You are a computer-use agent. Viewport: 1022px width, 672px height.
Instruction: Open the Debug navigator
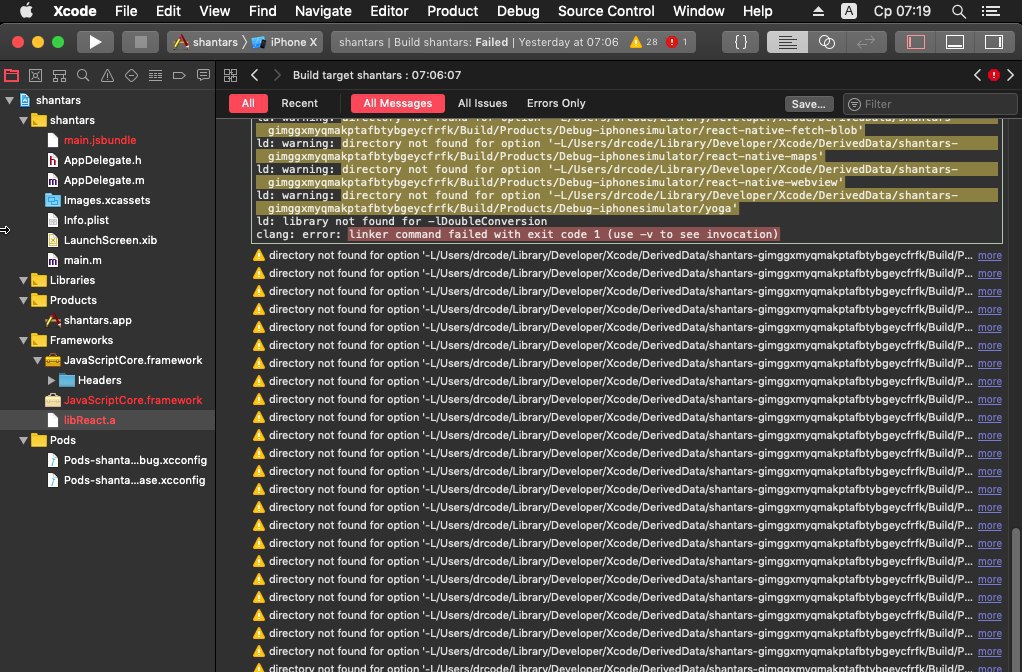(155, 76)
